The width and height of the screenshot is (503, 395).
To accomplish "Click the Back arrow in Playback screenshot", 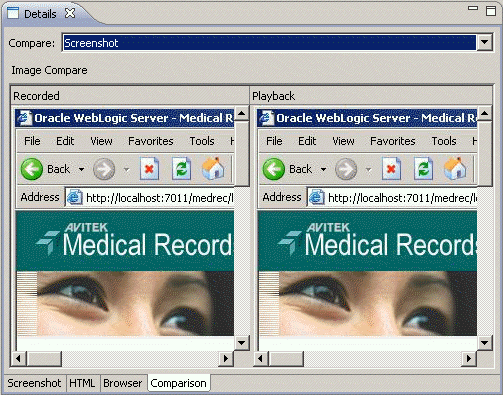I will [274, 169].
